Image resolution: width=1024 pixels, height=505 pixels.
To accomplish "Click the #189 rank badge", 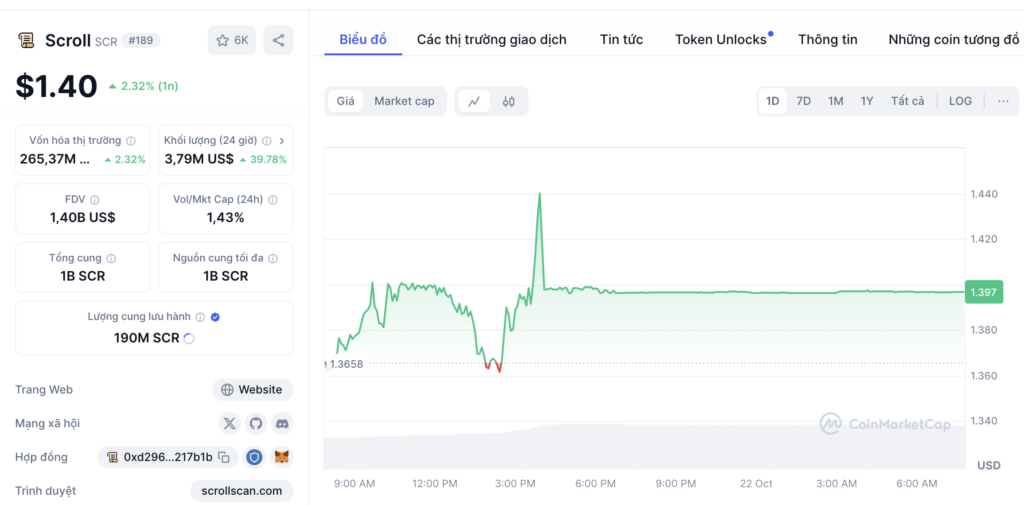I will coord(140,41).
